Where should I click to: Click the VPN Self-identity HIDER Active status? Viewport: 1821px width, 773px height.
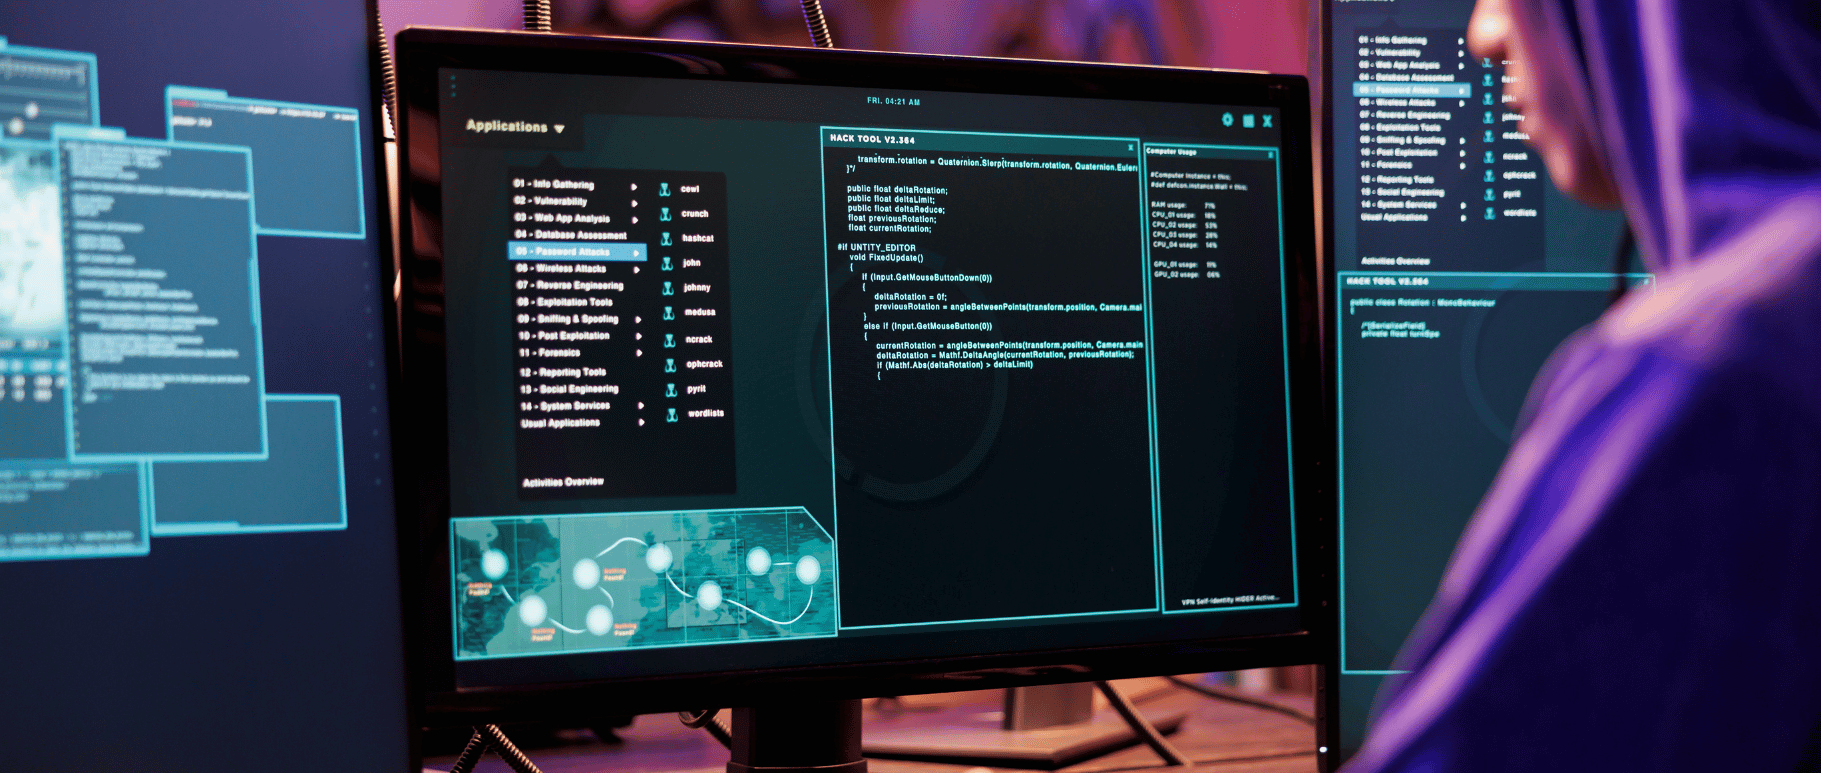(1230, 600)
